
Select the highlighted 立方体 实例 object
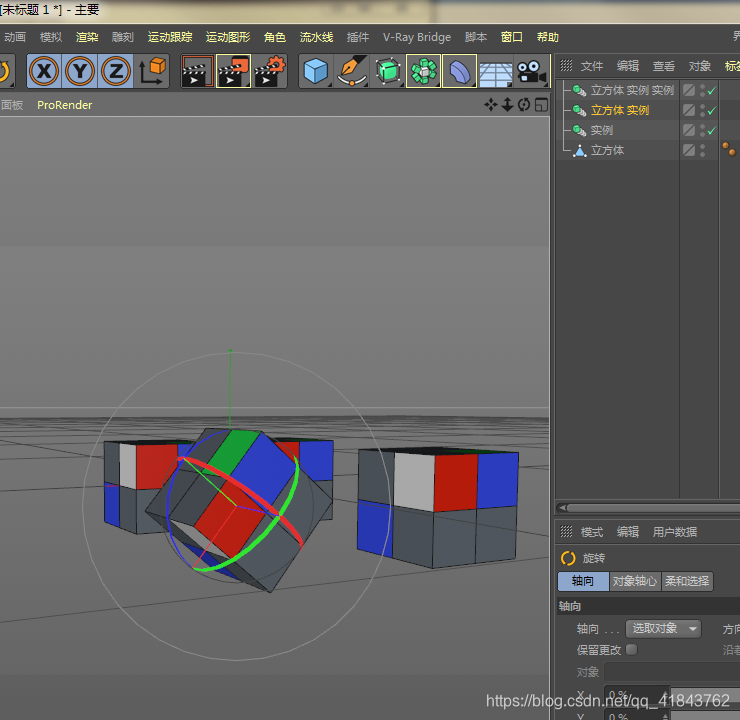click(x=620, y=110)
